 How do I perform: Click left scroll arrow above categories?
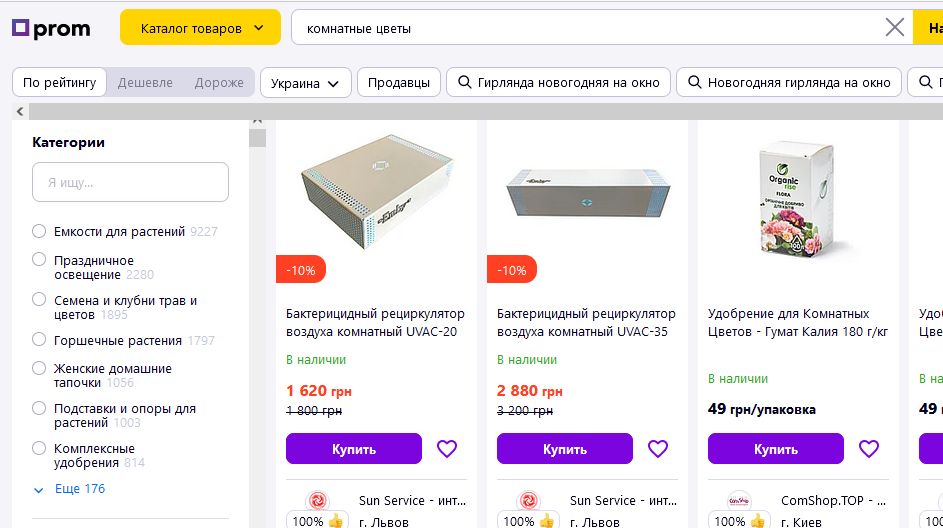pos(19,111)
